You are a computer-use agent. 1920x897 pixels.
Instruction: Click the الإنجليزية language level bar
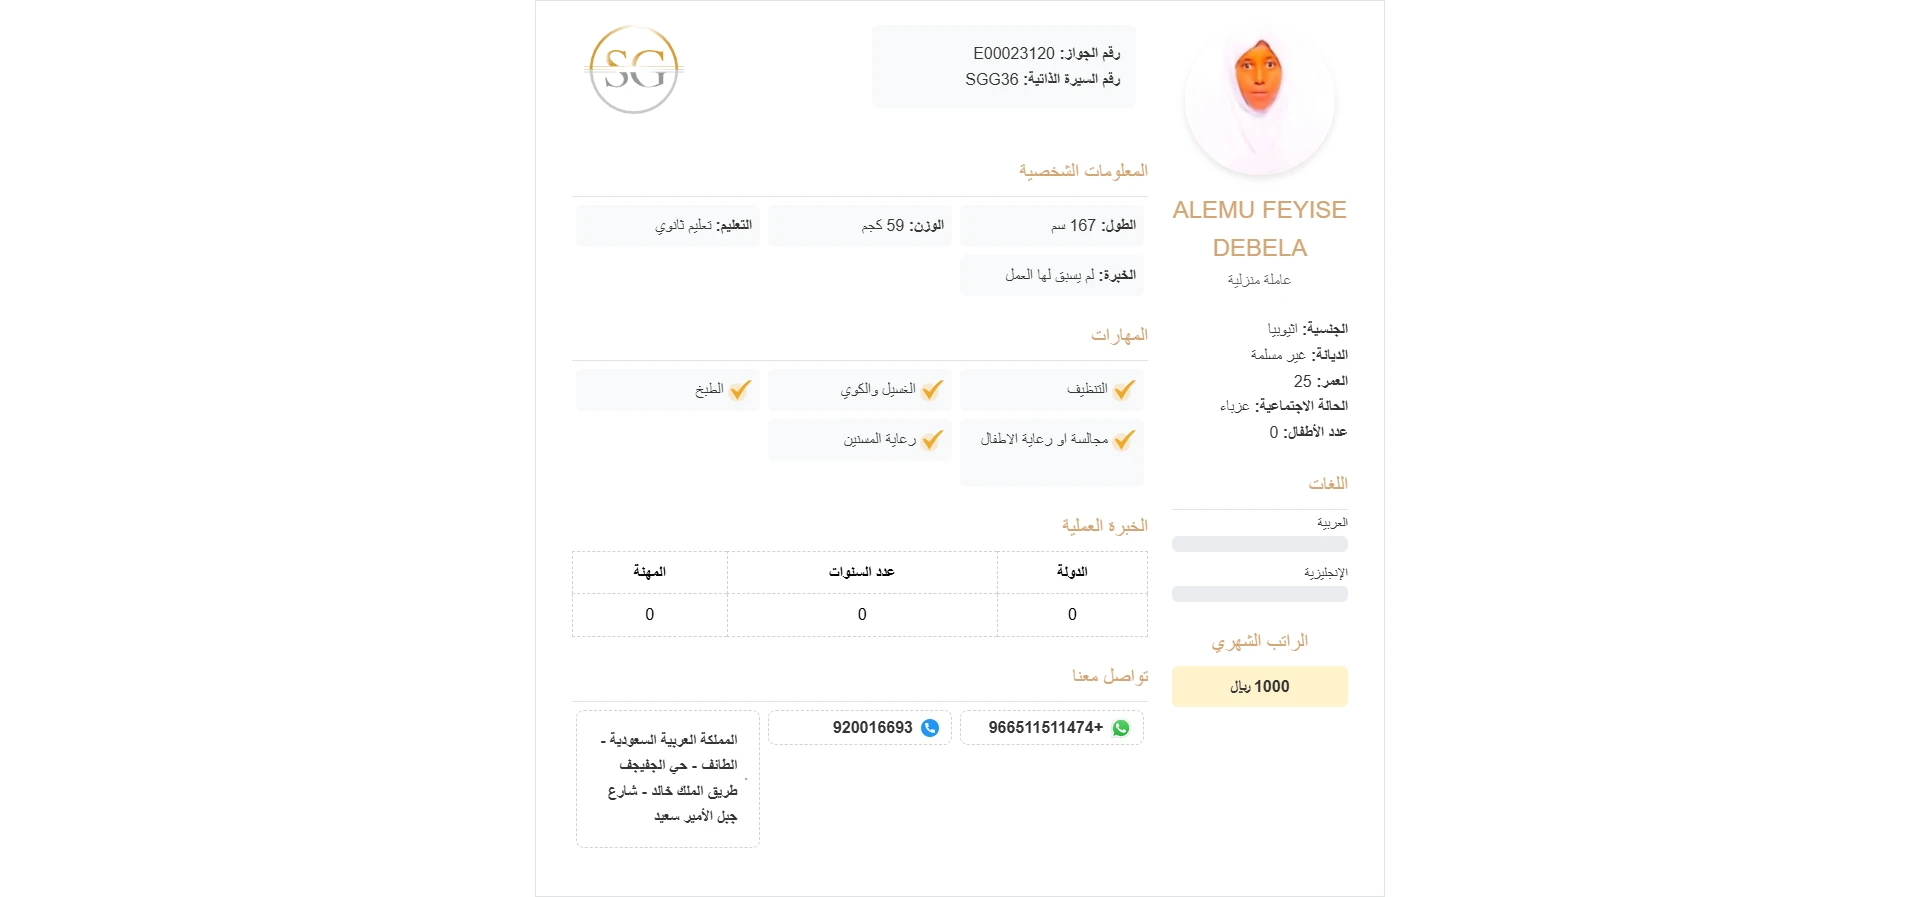coord(1260,594)
